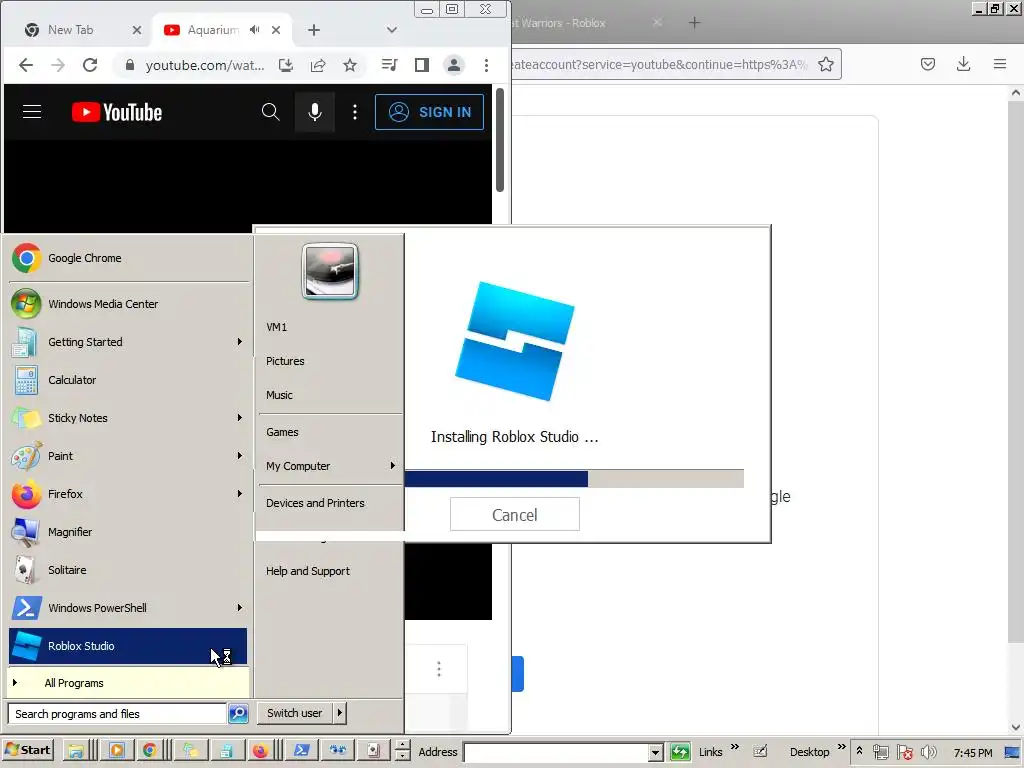1024x768 pixels.
Task: Open Address bar dropdown in taskbar
Action: point(656,752)
